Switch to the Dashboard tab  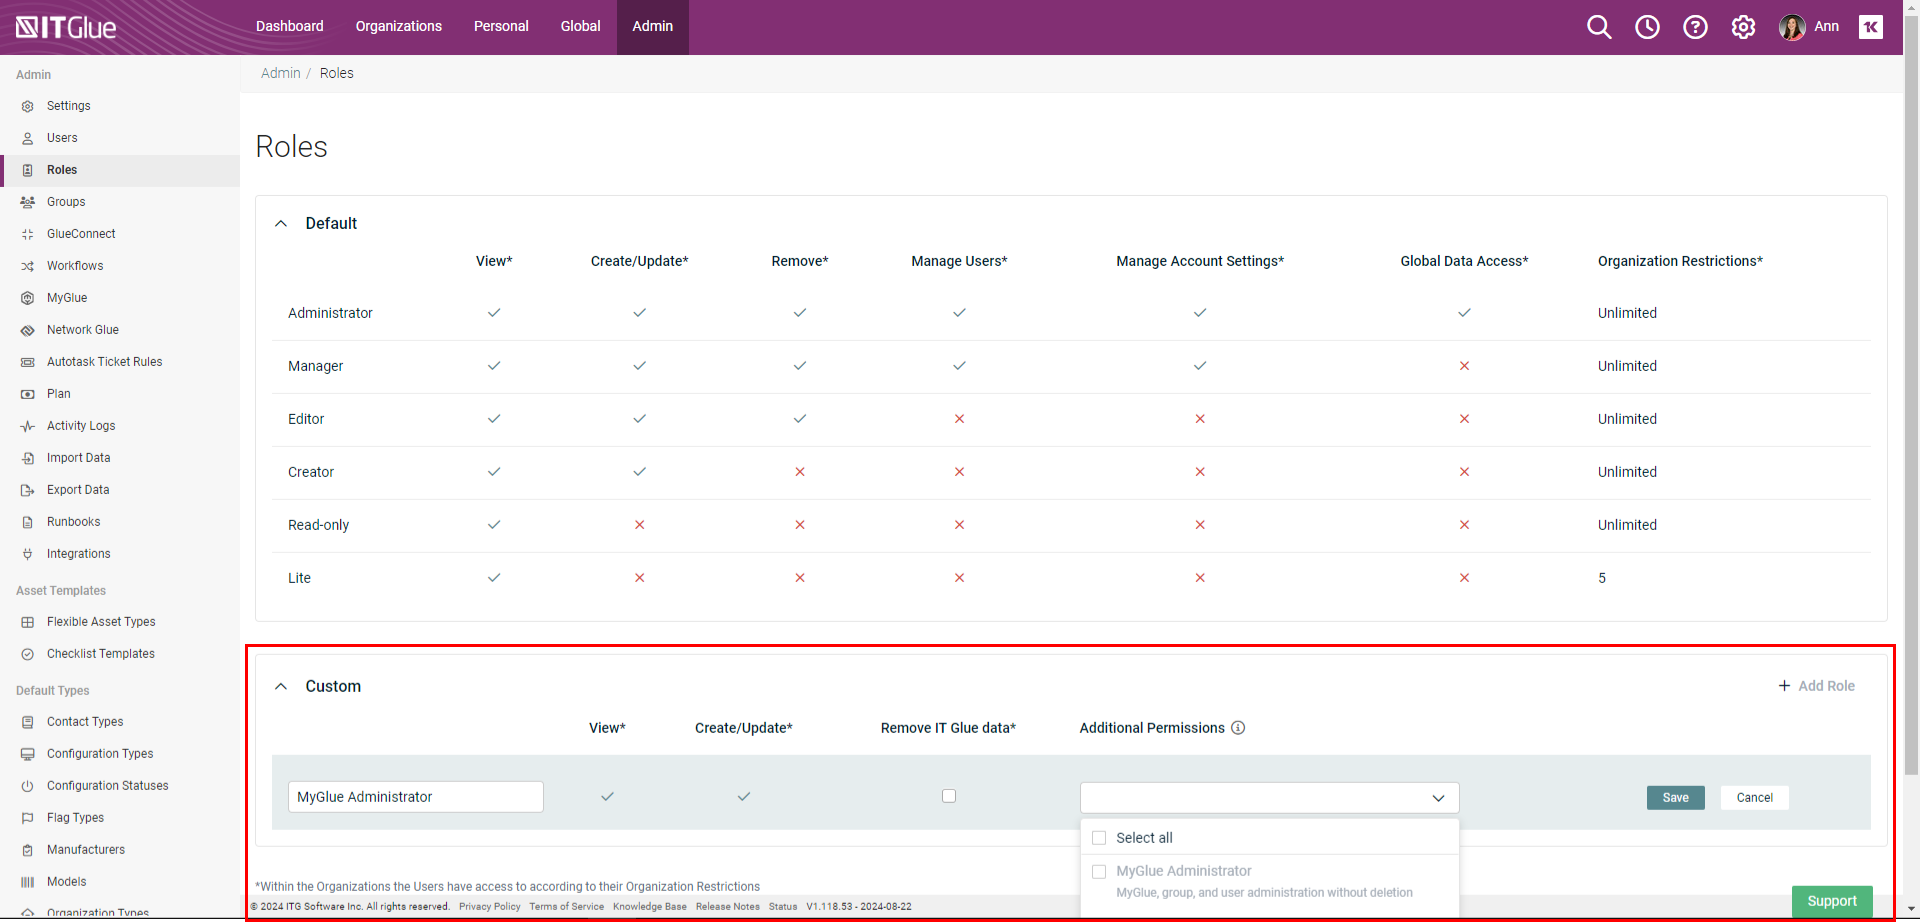click(x=290, y=27)
